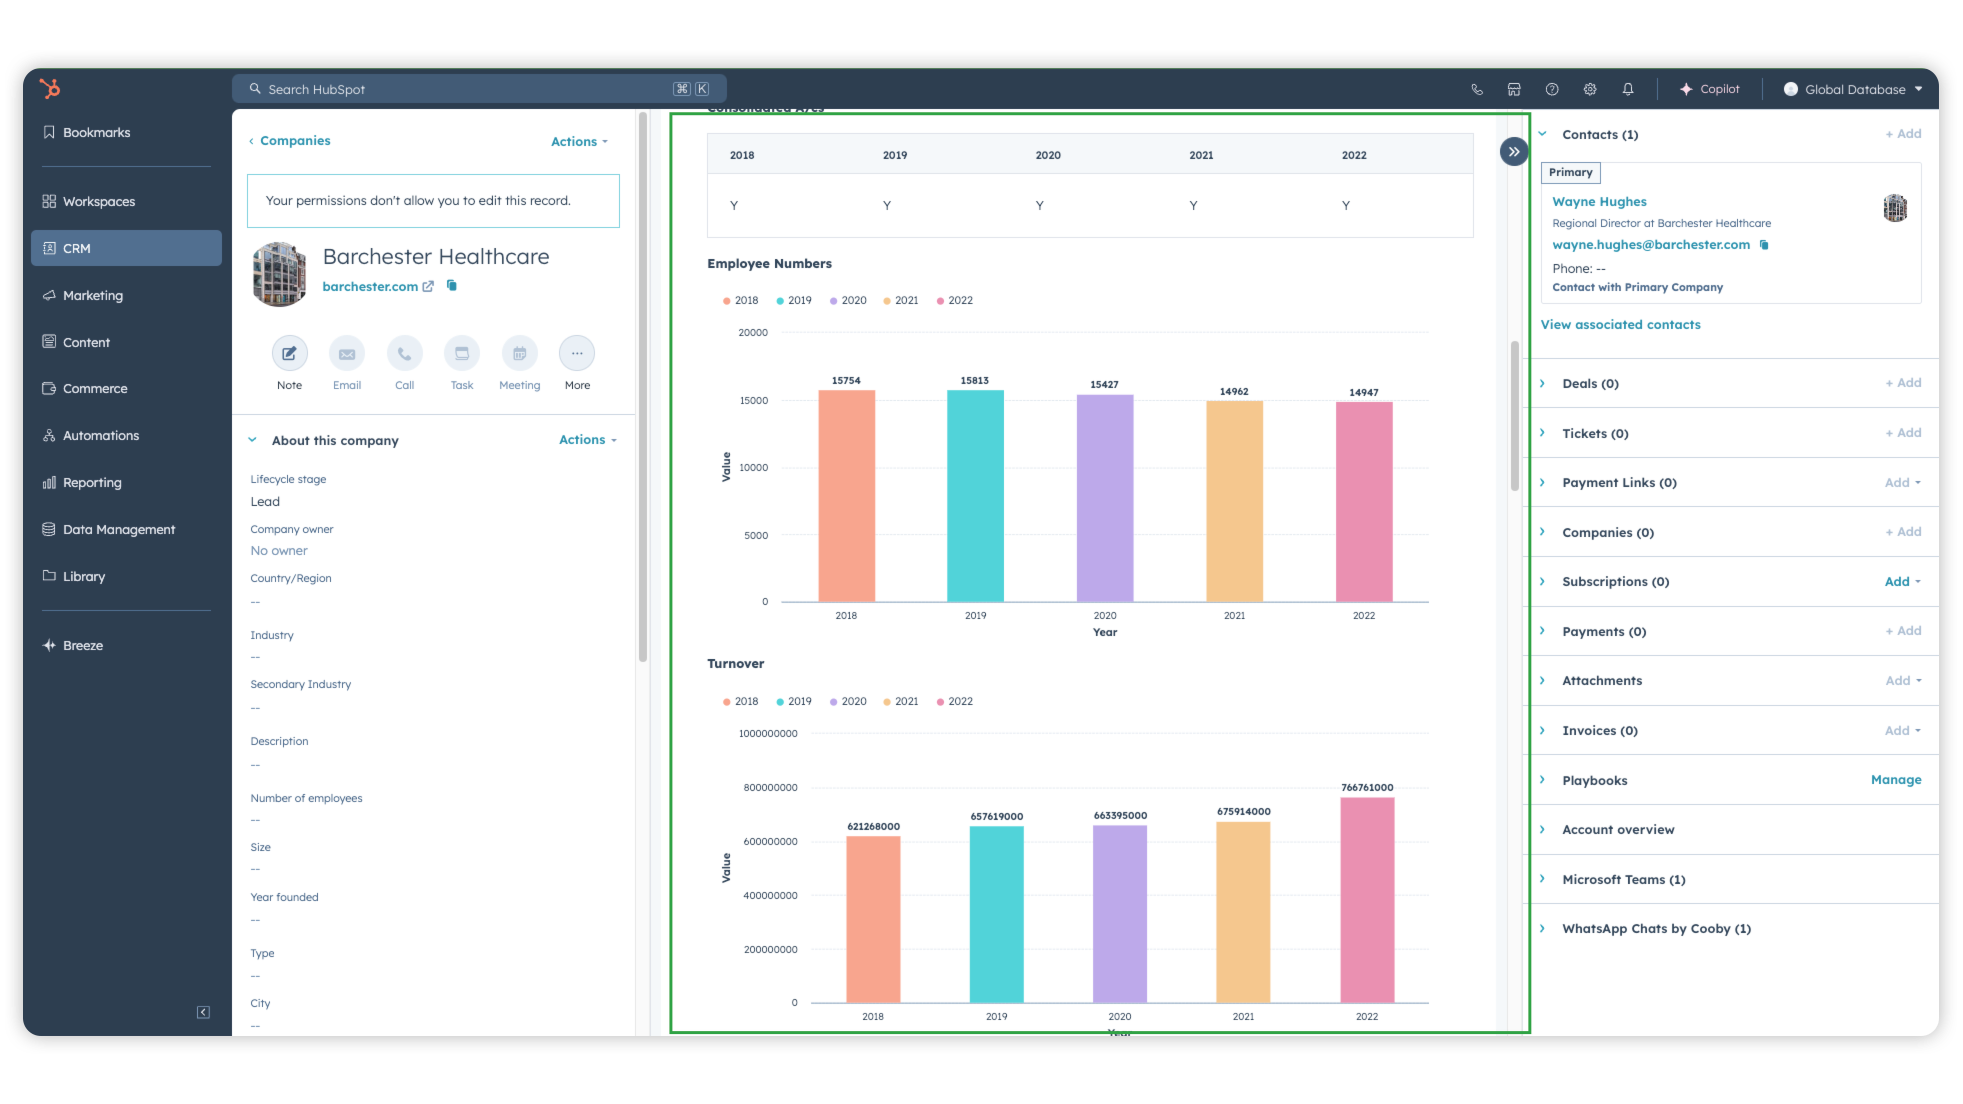This screenshot has width=1963, height=1104.
Task: Open Automations in the left navigation
Action: [100, 435]
